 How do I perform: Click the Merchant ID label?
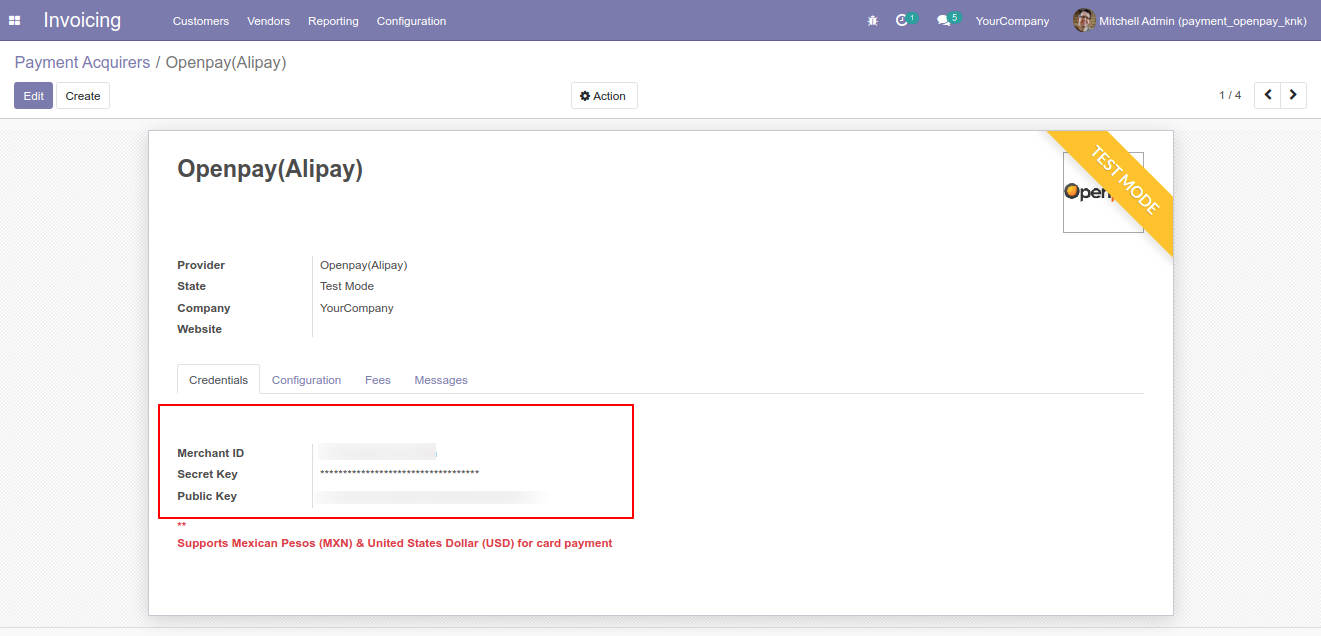pyautogui.click(x=211, y=453)
